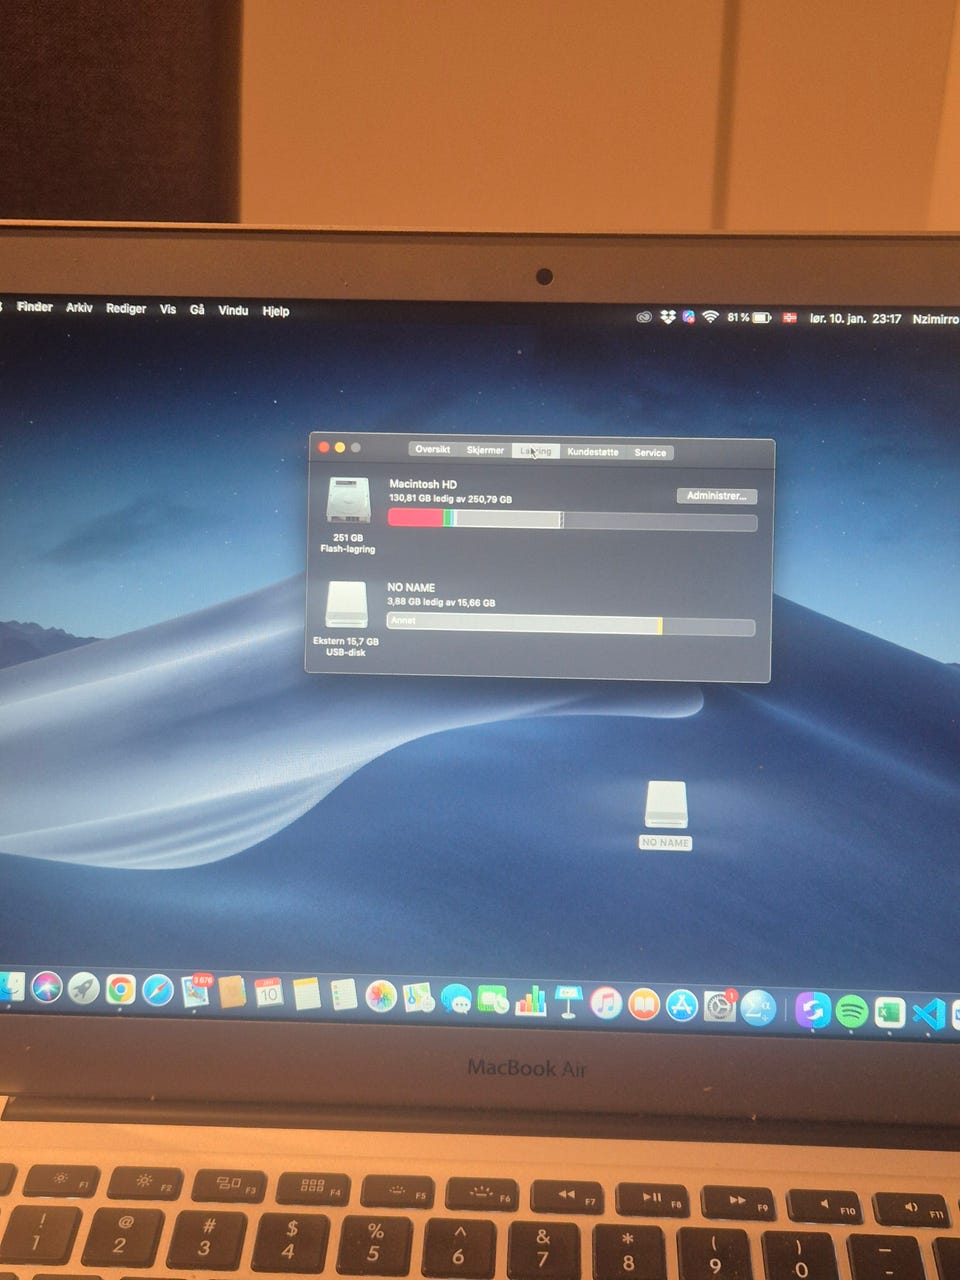Open System Preferences gear with badge
960x1280 pixels.
720,1006
